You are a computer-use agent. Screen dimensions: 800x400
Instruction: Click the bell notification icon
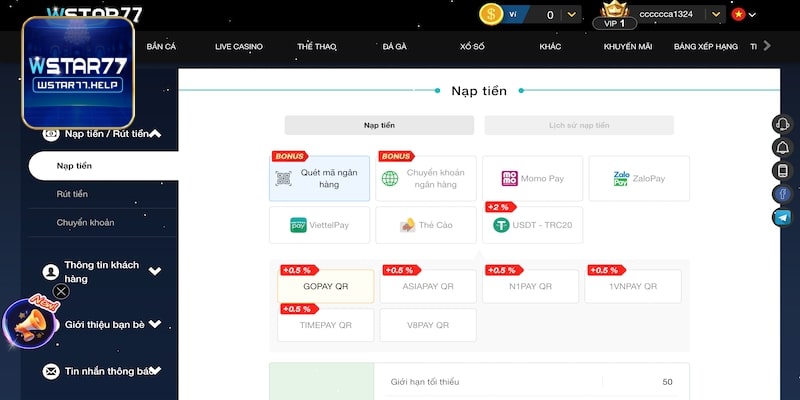[x=782, y=147]
